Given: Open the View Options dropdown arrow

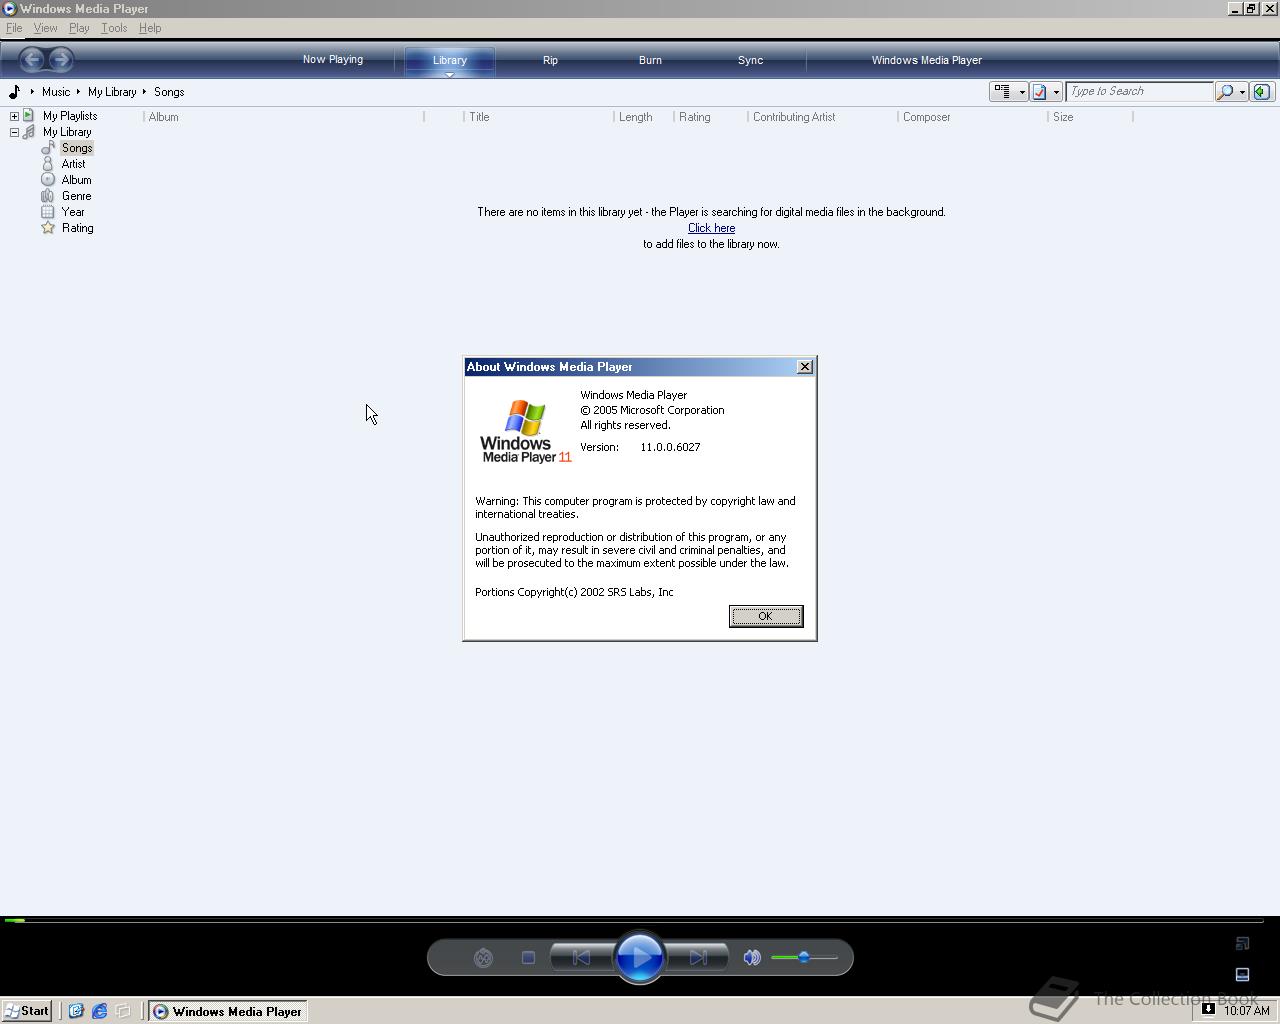Looking at the screenshot, I should point(1022,92).
